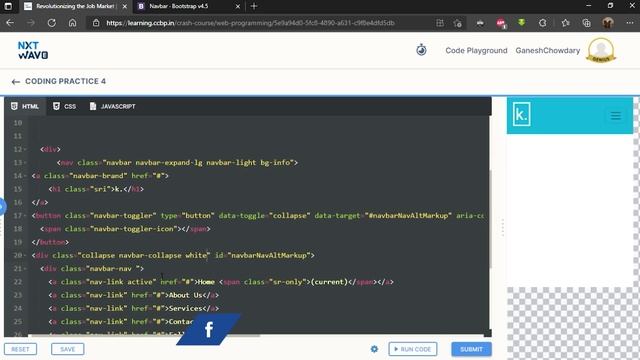This screenshot has width=640, height=360.
Task: Switch to the HTML editor tab
Action: (25, 106)
